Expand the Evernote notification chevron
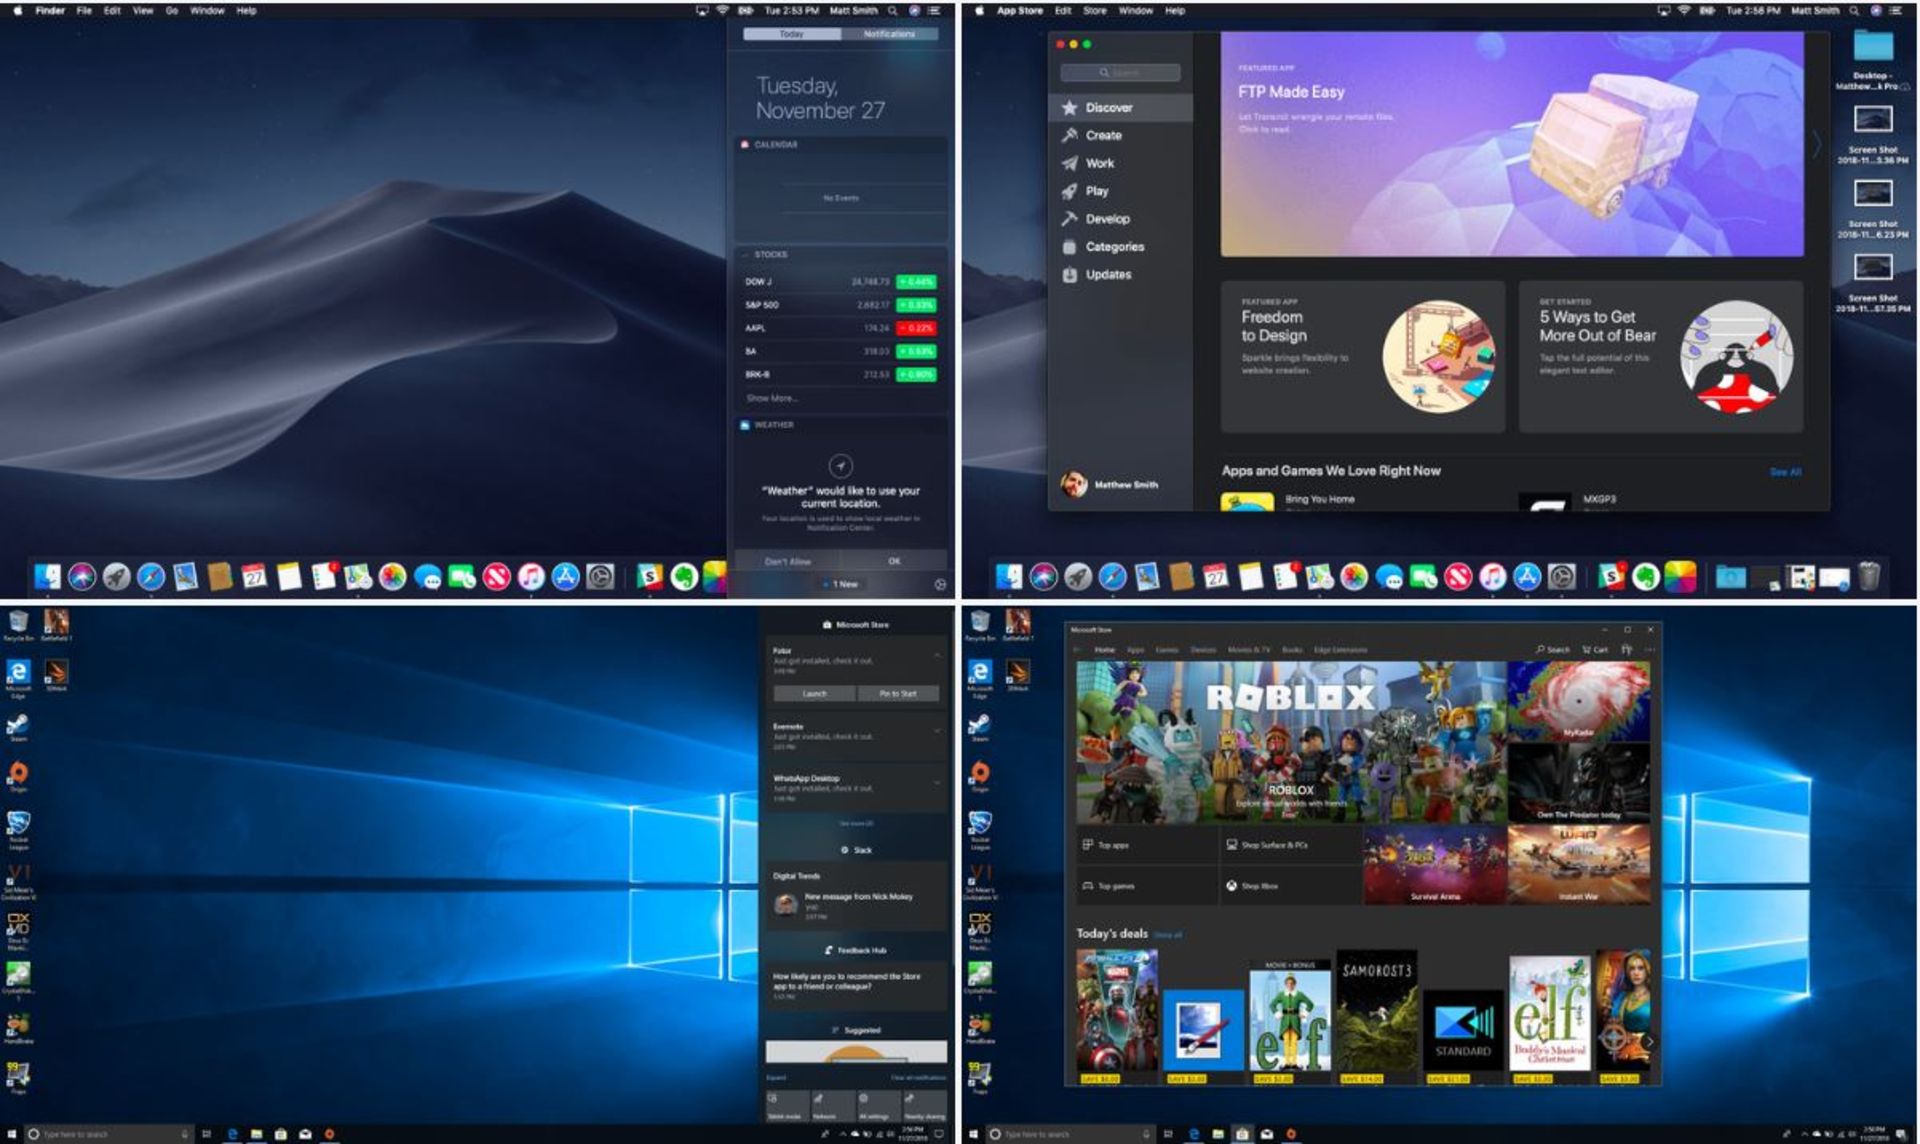1920x1144 pixels. click(937, 731)
